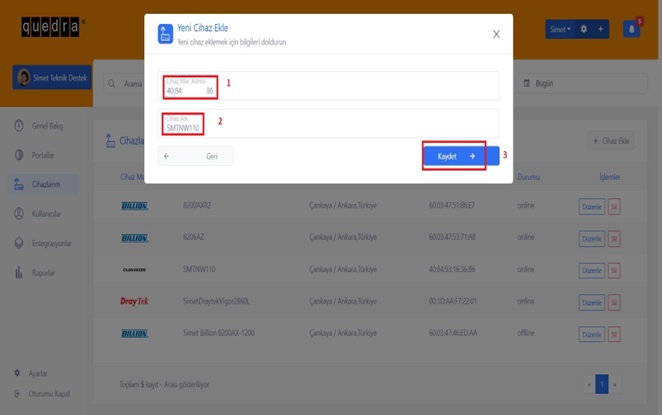This screenshot has width=662, height=415.
Task: Go back with the Geri button
Action: click(195, 156)
